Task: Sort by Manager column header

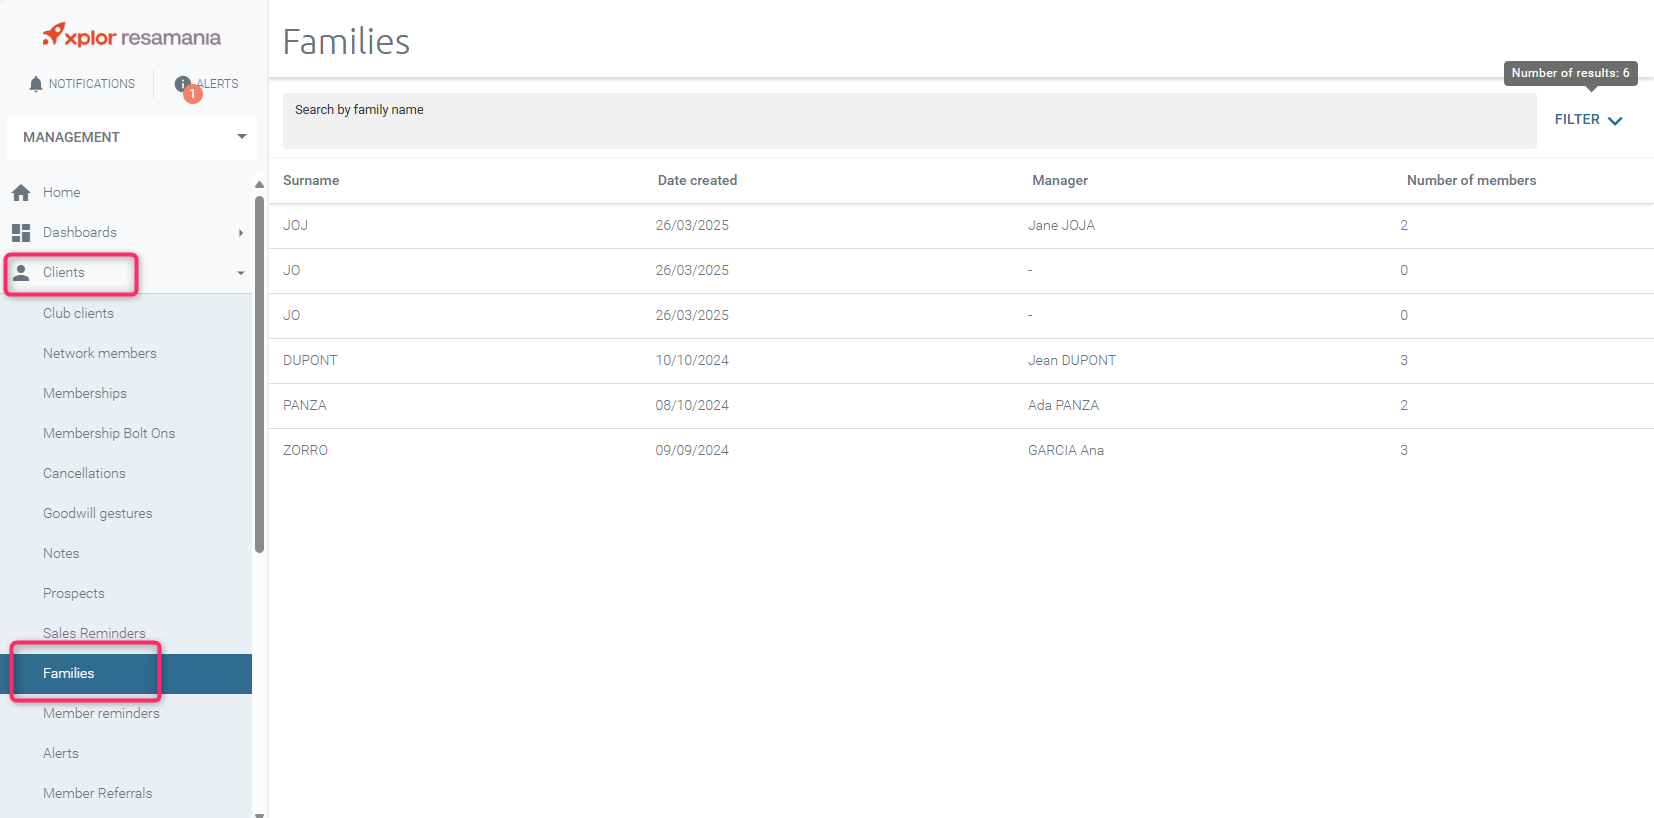Action: pyautogui.click(x=1060, y=180)
